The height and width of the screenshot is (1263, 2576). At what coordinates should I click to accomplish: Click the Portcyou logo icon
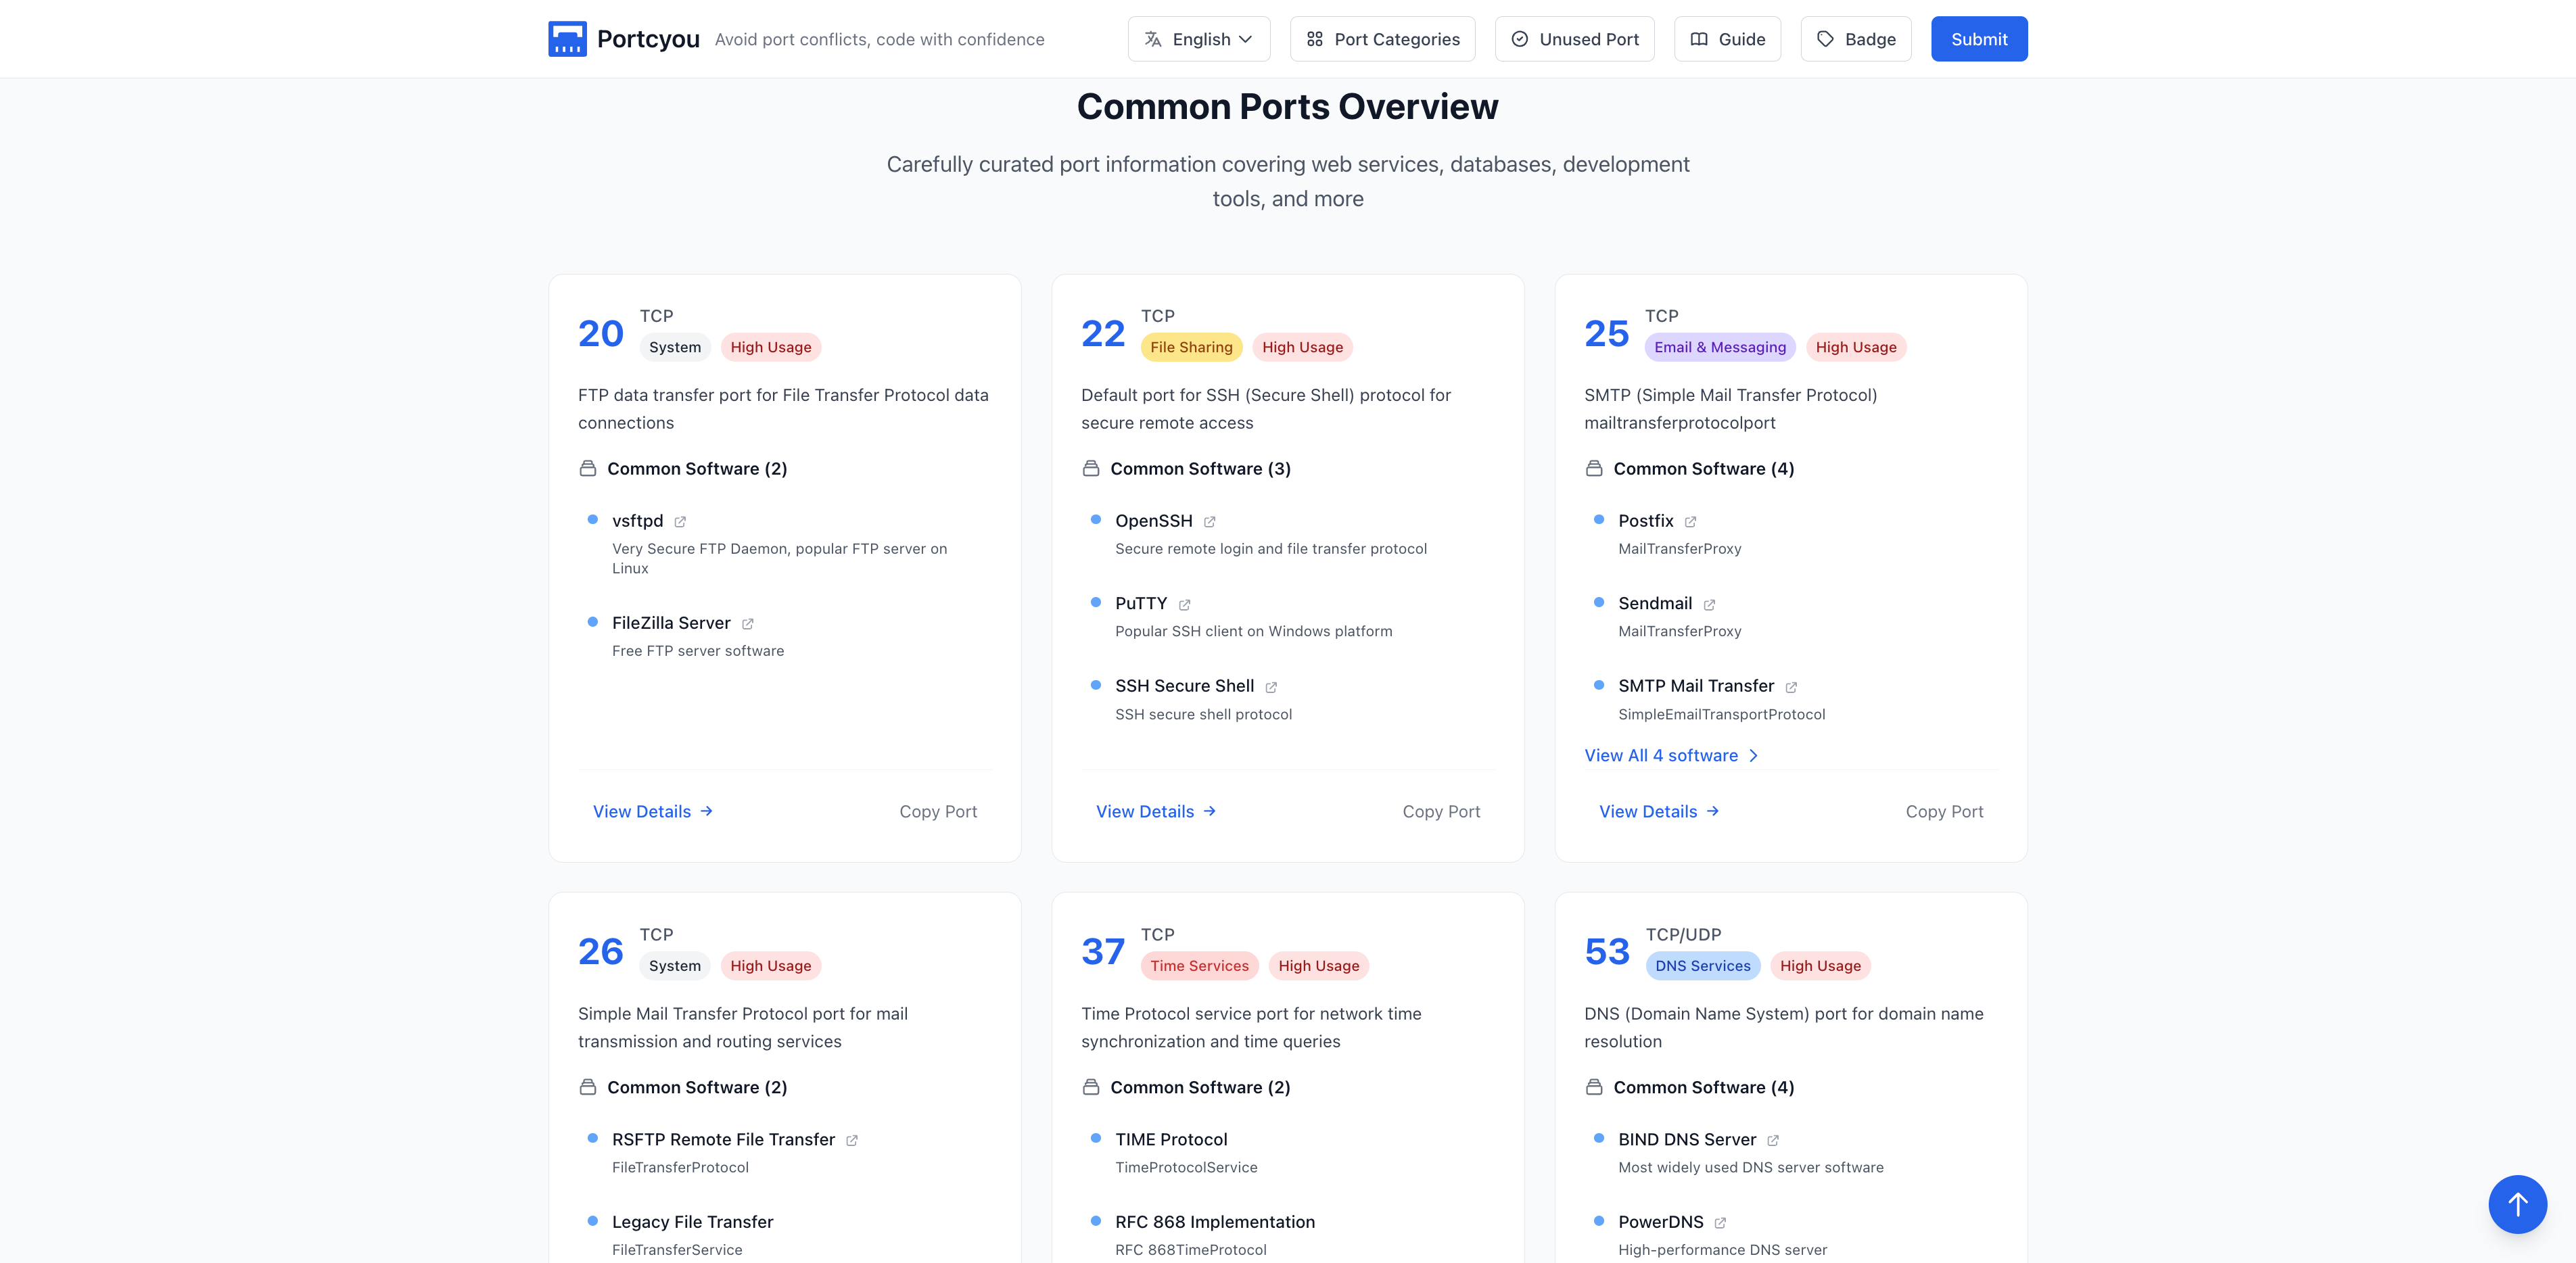click(x=567, y=39)
